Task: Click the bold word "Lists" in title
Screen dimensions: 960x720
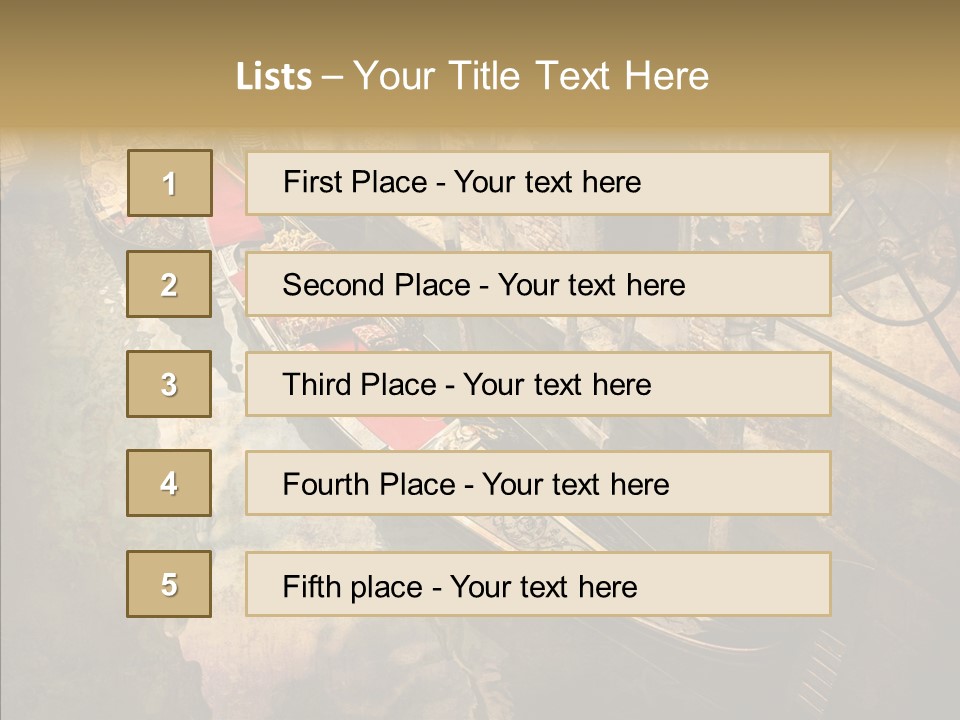Action: 274,76
